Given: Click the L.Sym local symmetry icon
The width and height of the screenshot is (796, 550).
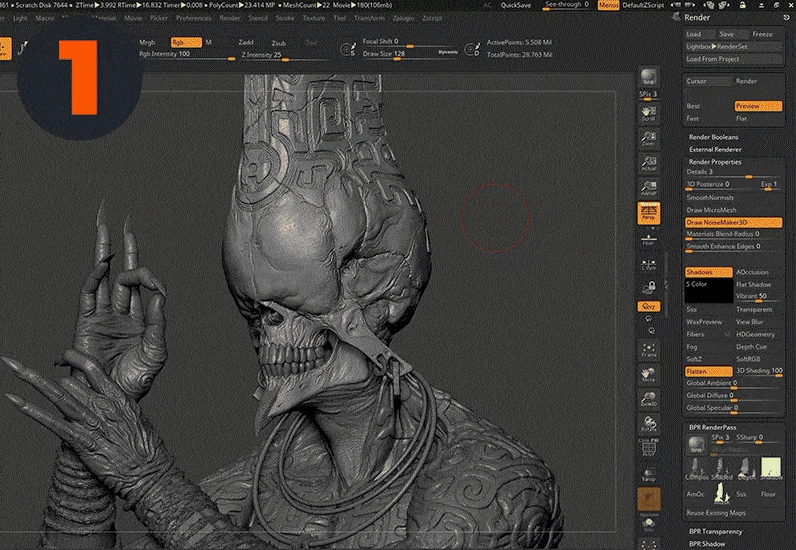Looking at the screenshot, I should tap(648, 265).
